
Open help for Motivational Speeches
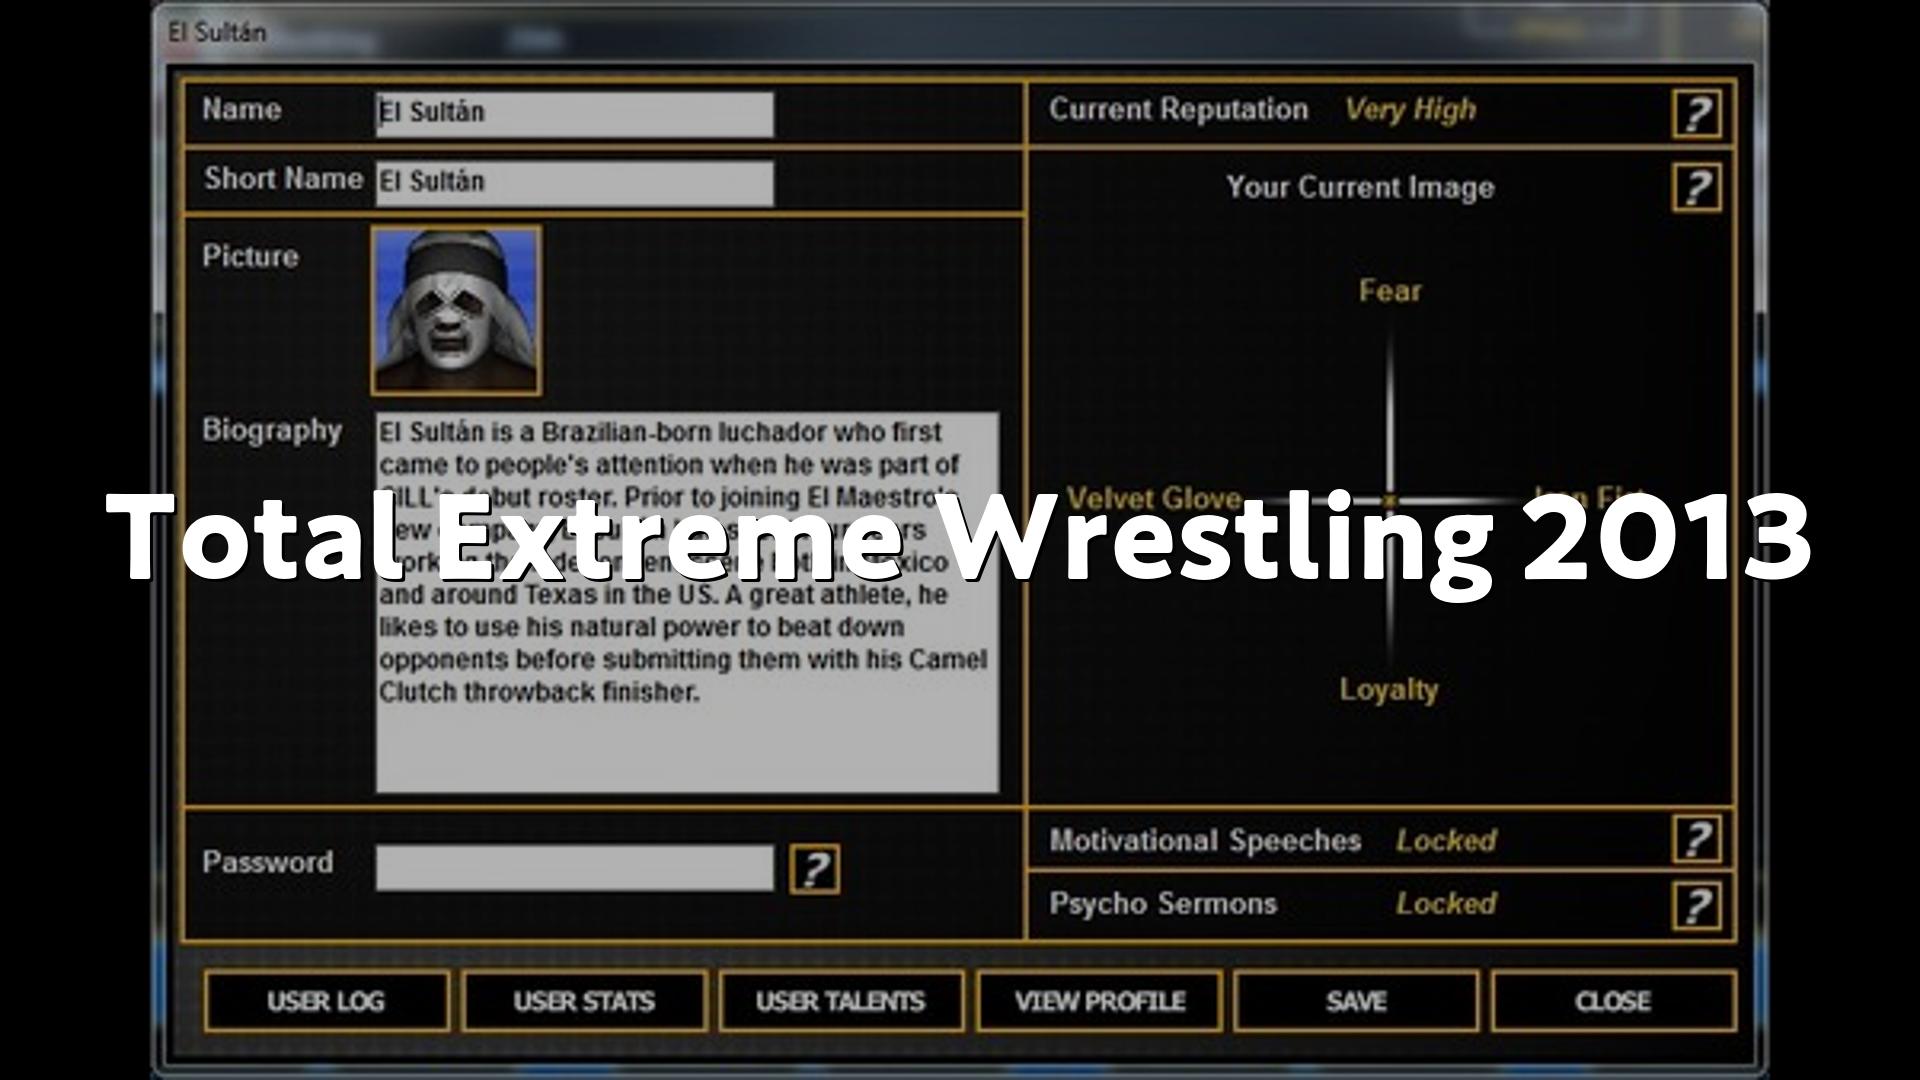1696,839
